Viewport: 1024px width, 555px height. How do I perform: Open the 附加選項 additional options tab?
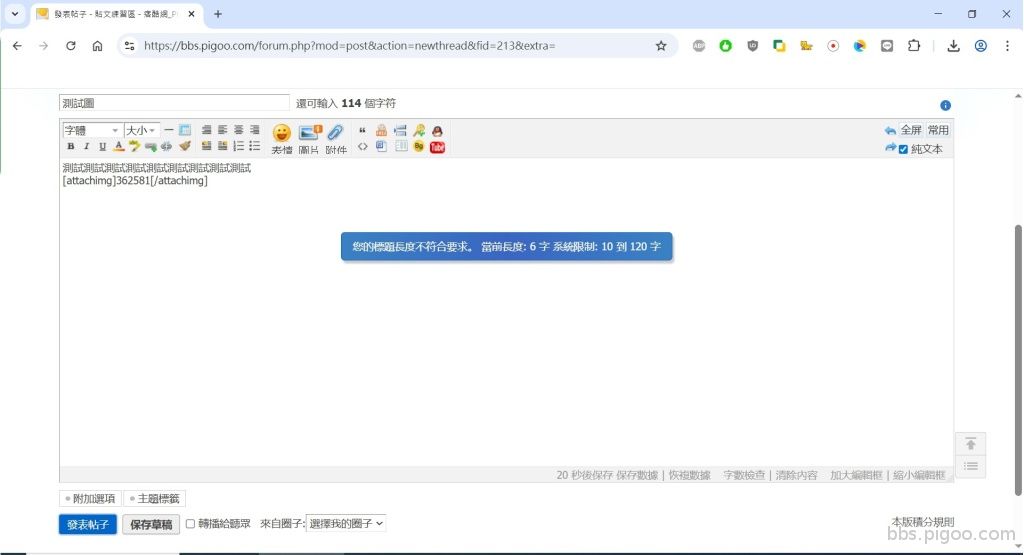click(90, 499)
